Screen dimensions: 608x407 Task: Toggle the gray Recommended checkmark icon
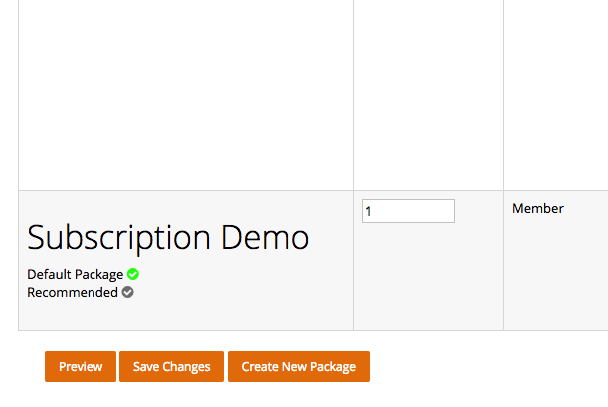pyautogui.click(x=128, y=292)
